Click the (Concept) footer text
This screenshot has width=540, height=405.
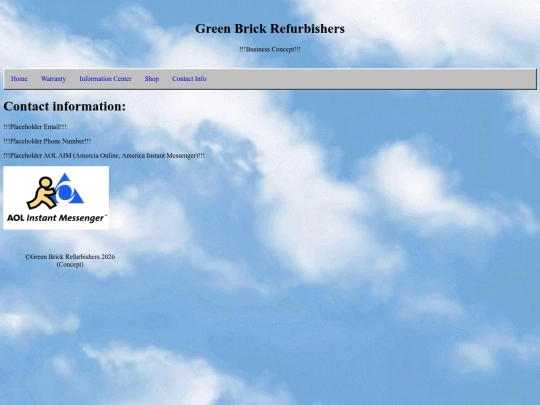point(70,264)
